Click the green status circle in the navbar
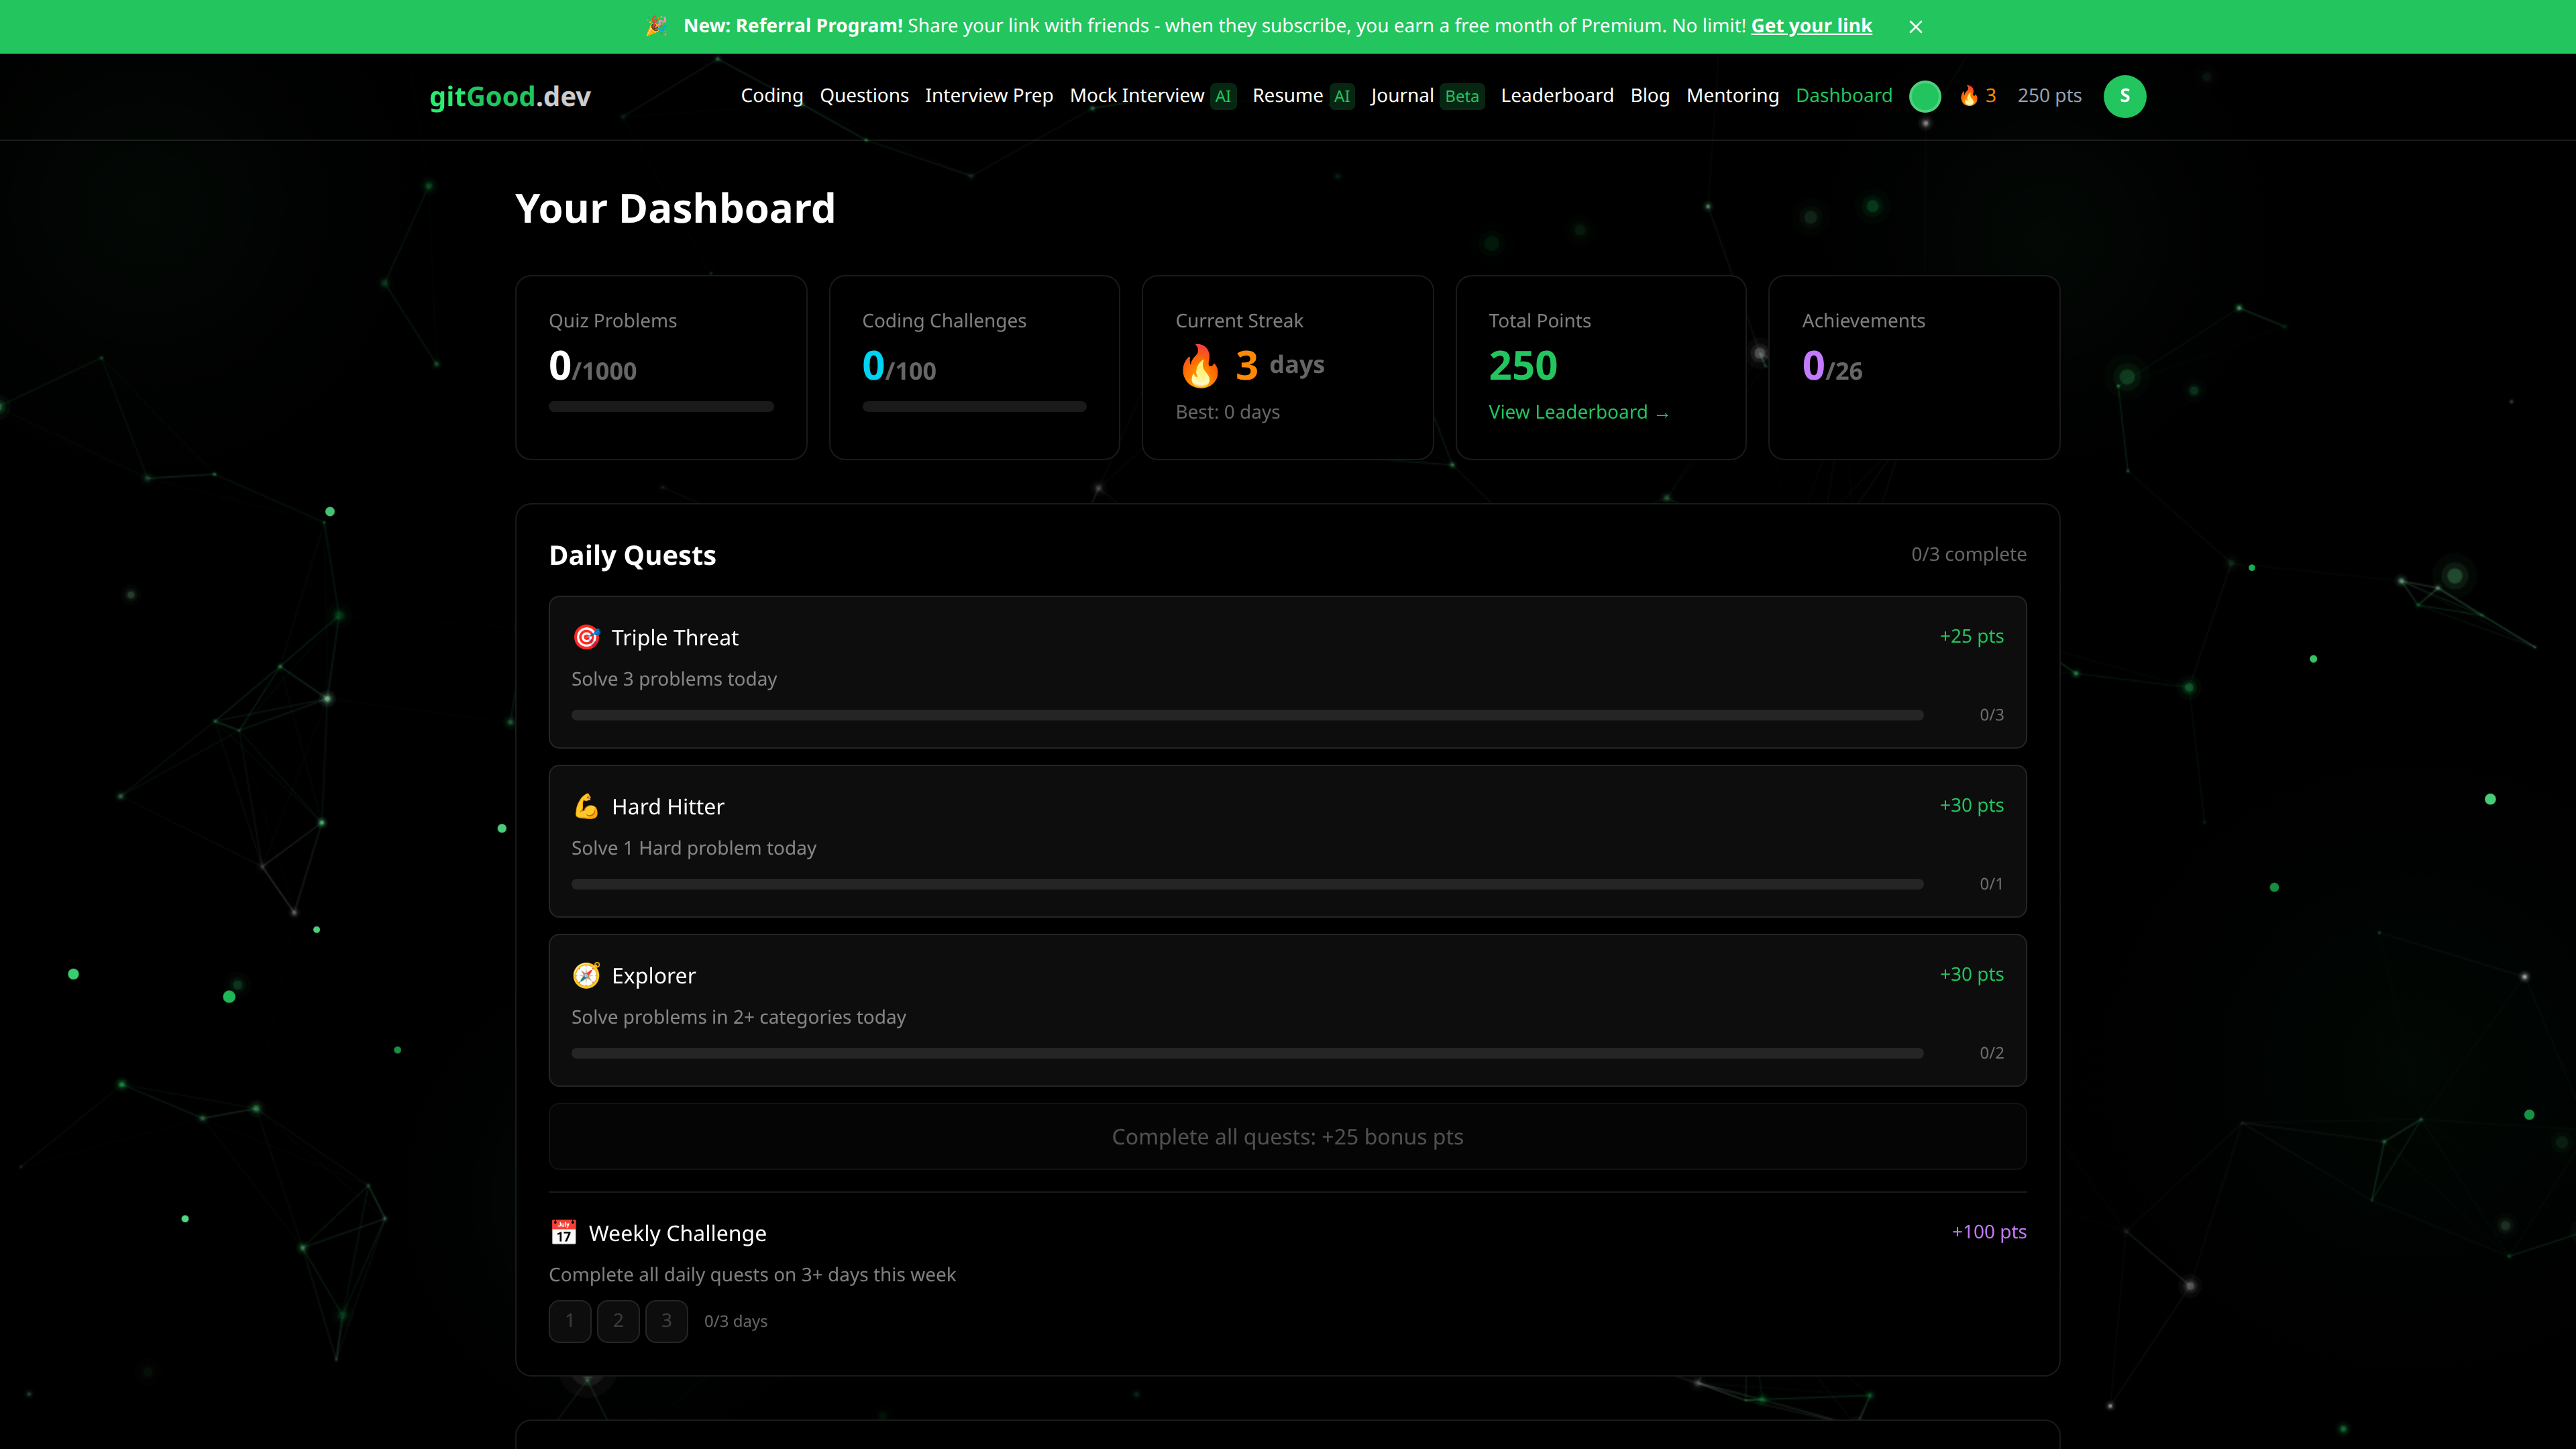This screenshot has width=2576, height=1449. click(x=1924, y=96)
